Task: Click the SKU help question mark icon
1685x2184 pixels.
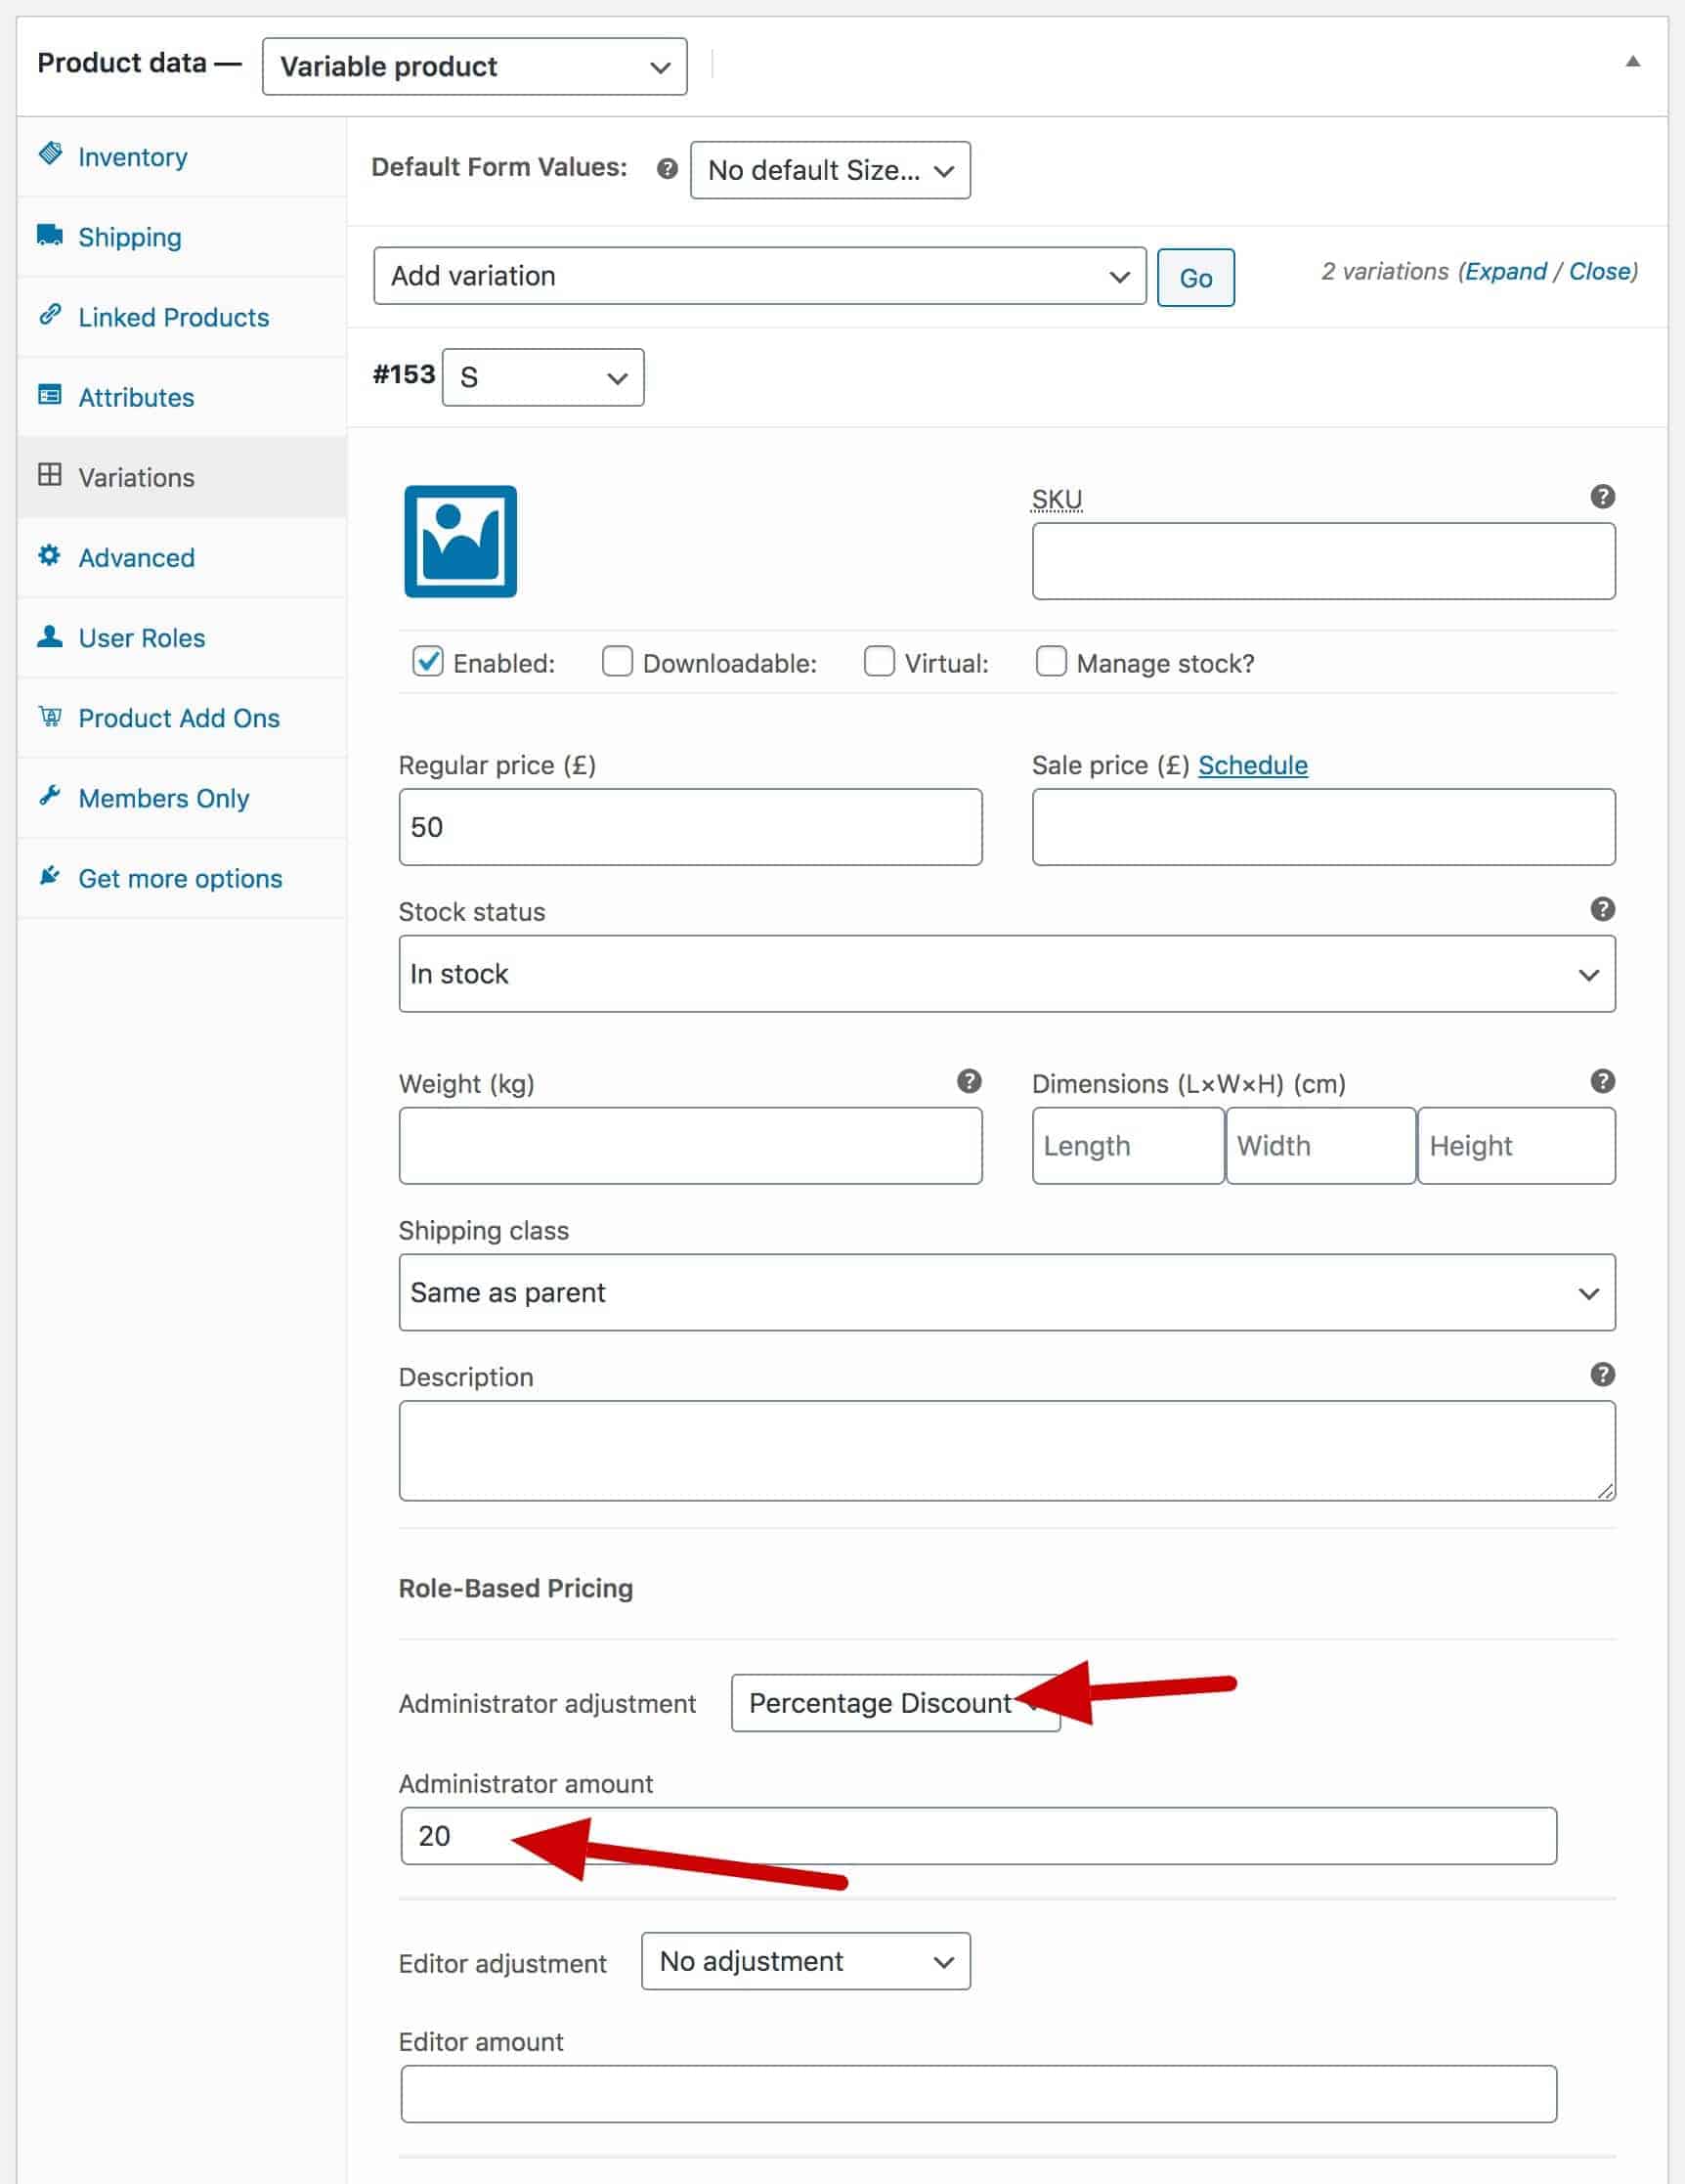Action: 1602,497
